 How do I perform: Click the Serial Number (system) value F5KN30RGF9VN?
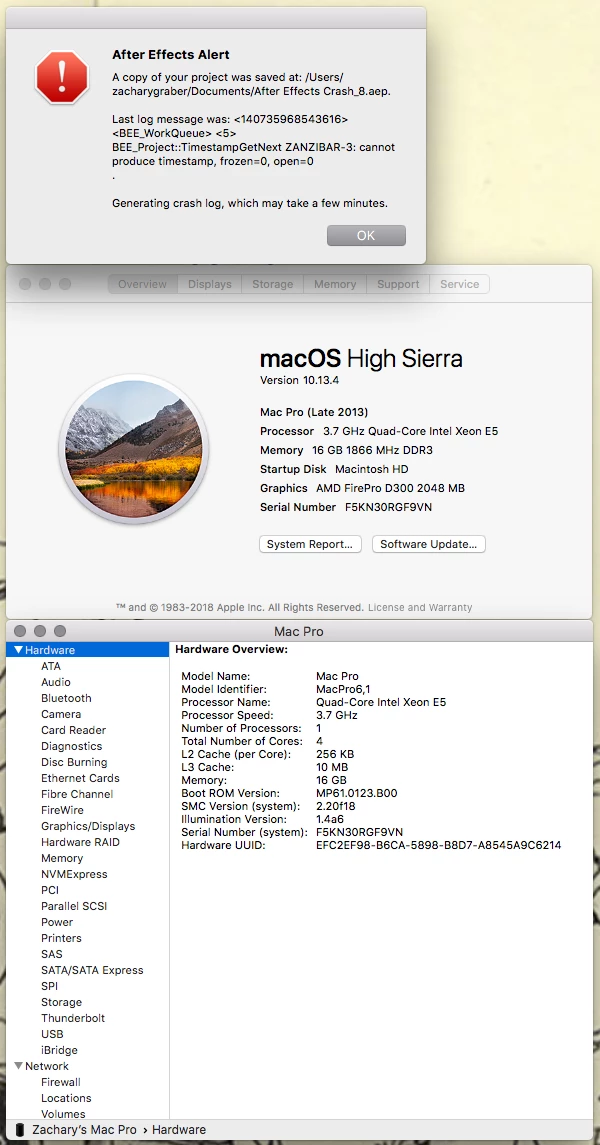coord(359,832)
